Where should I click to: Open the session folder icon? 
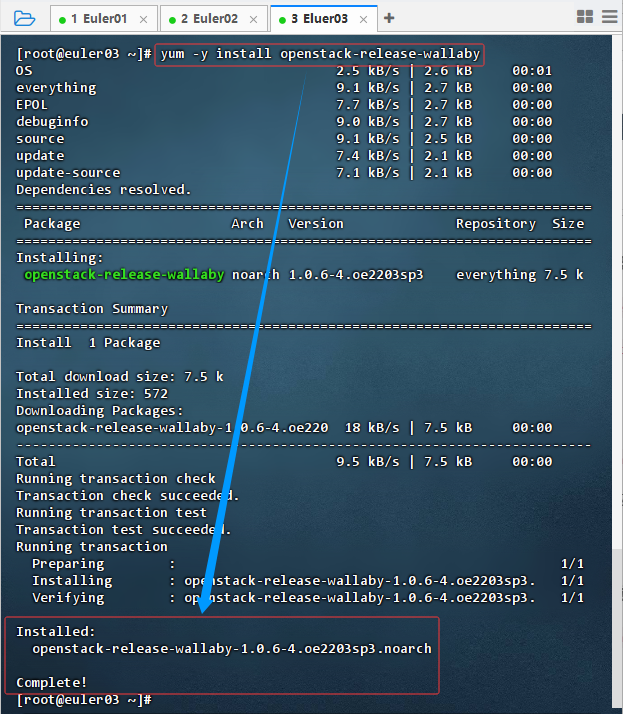tap(24, 18)
